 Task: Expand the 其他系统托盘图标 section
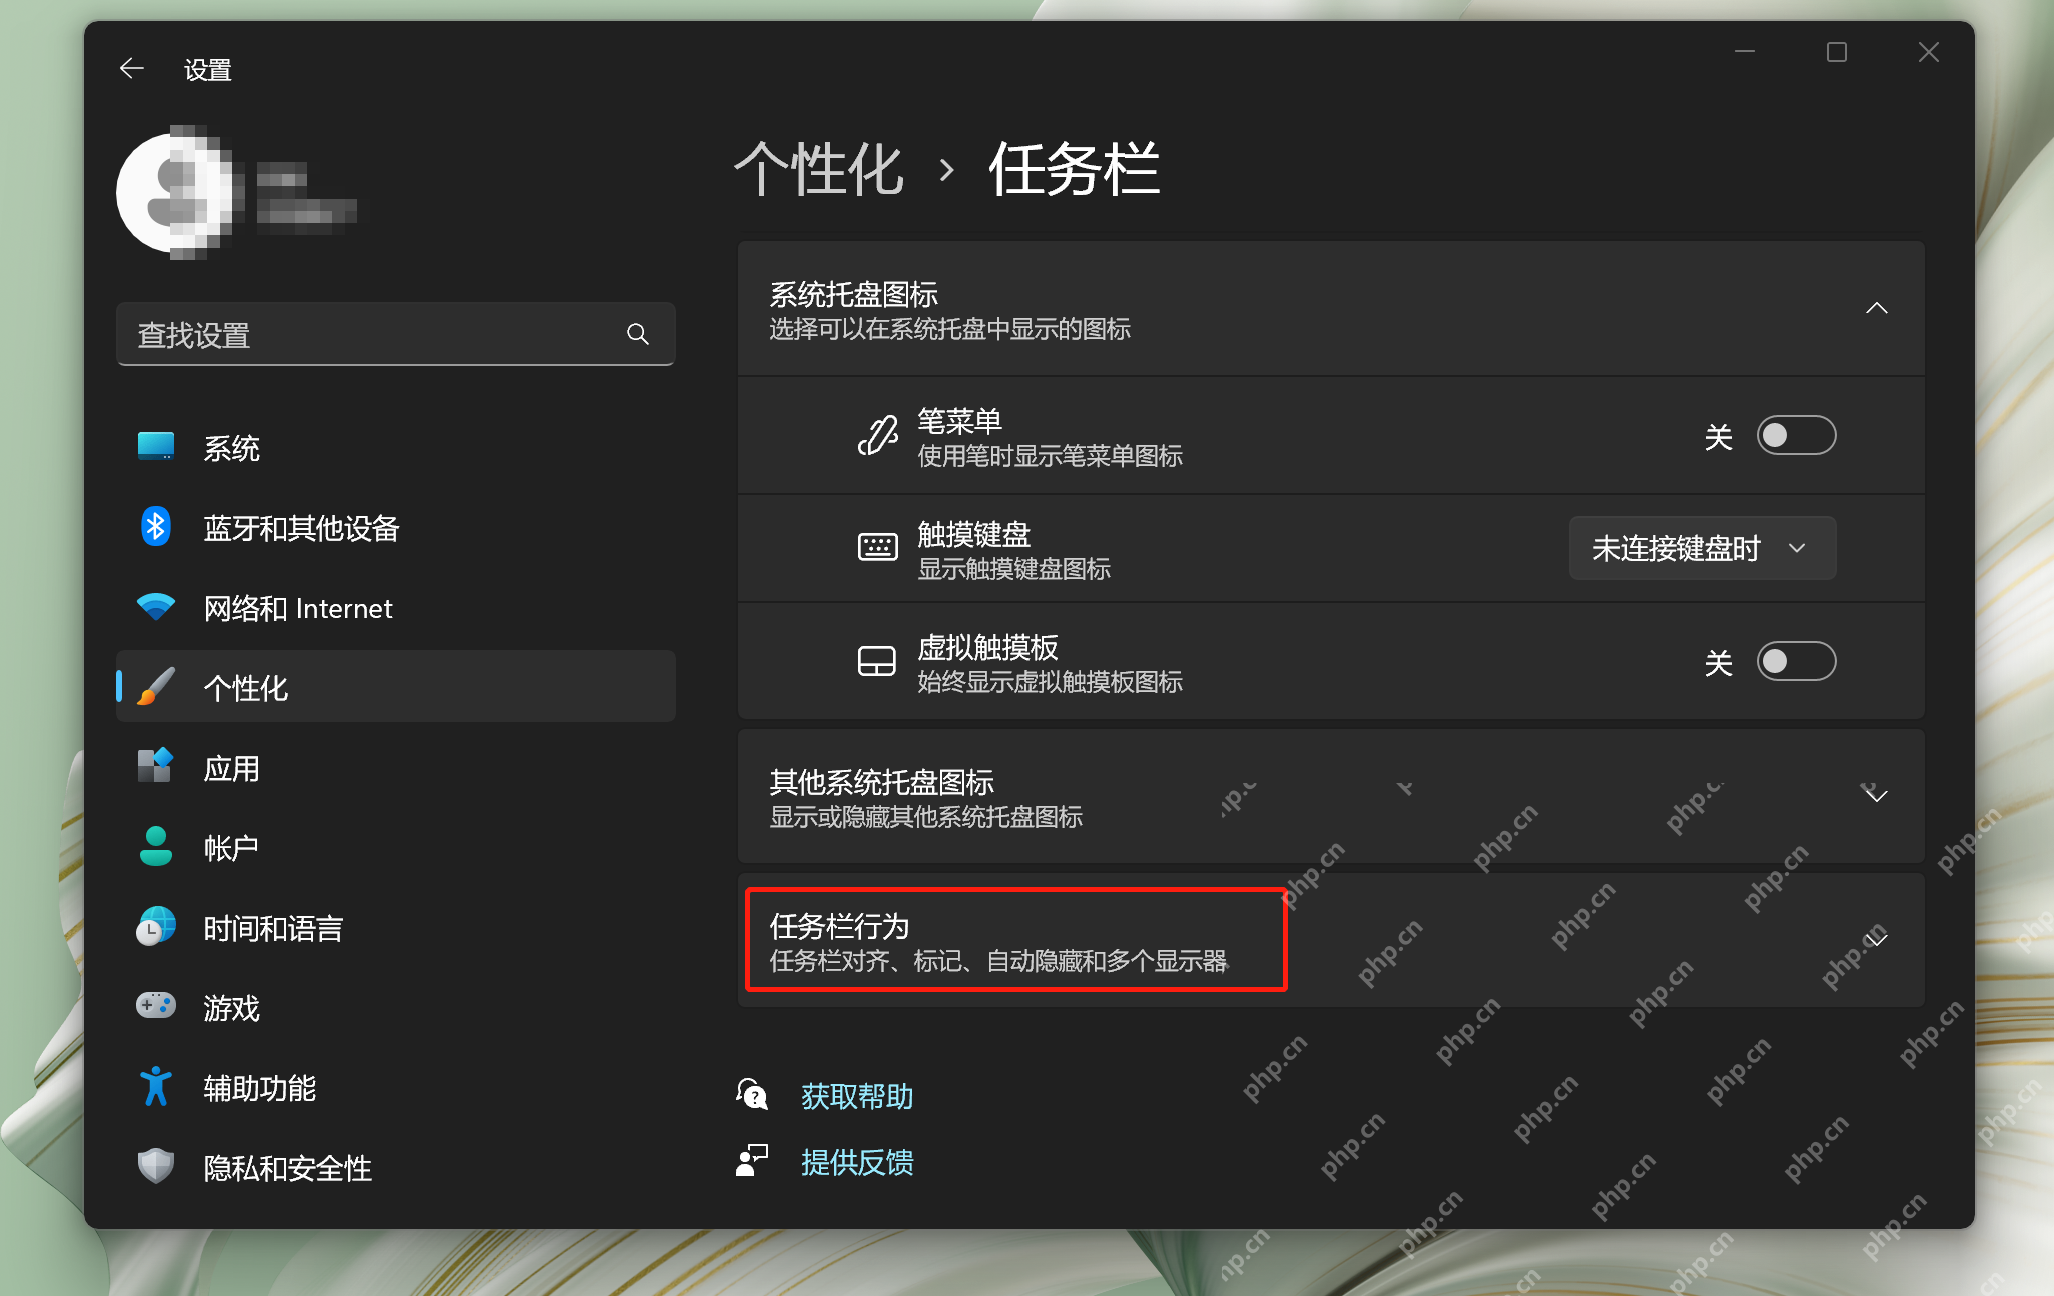coord(1877,796)
